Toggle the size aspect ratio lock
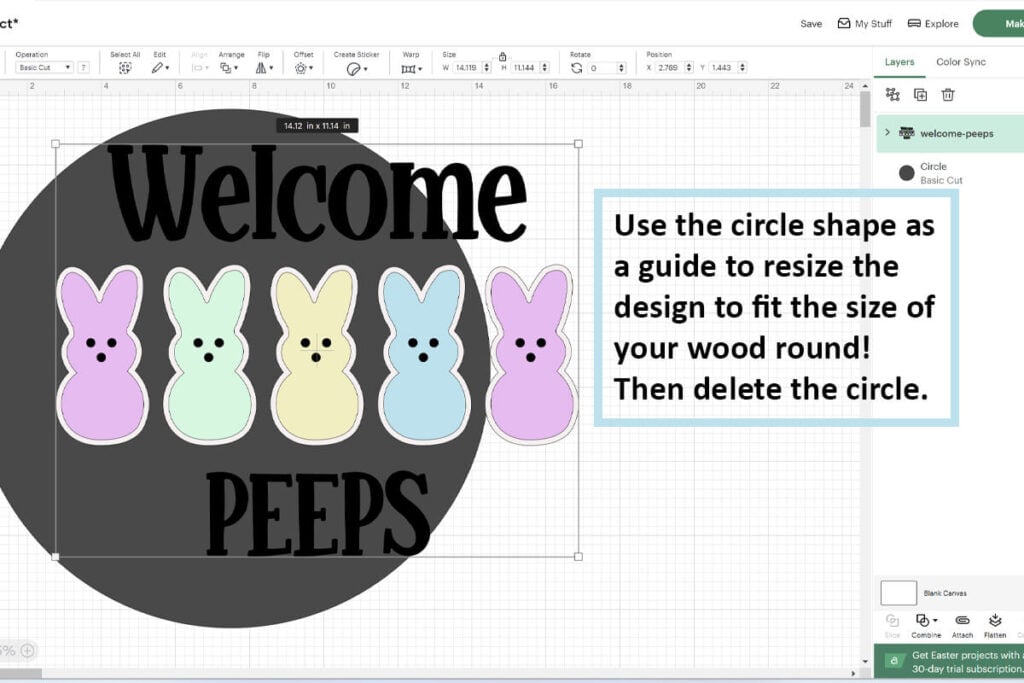The image size is (1024, 683). 502,57
